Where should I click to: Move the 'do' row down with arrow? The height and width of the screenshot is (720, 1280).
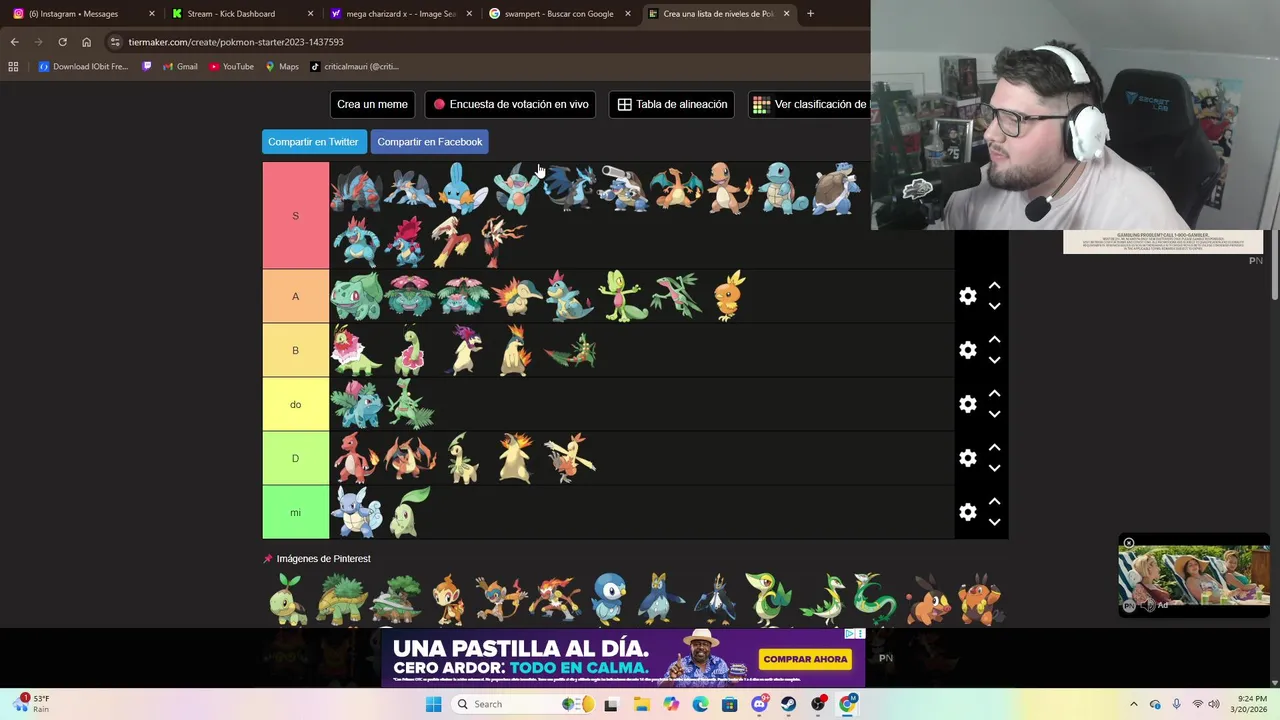pyautogui.click(x=994, y=414)
